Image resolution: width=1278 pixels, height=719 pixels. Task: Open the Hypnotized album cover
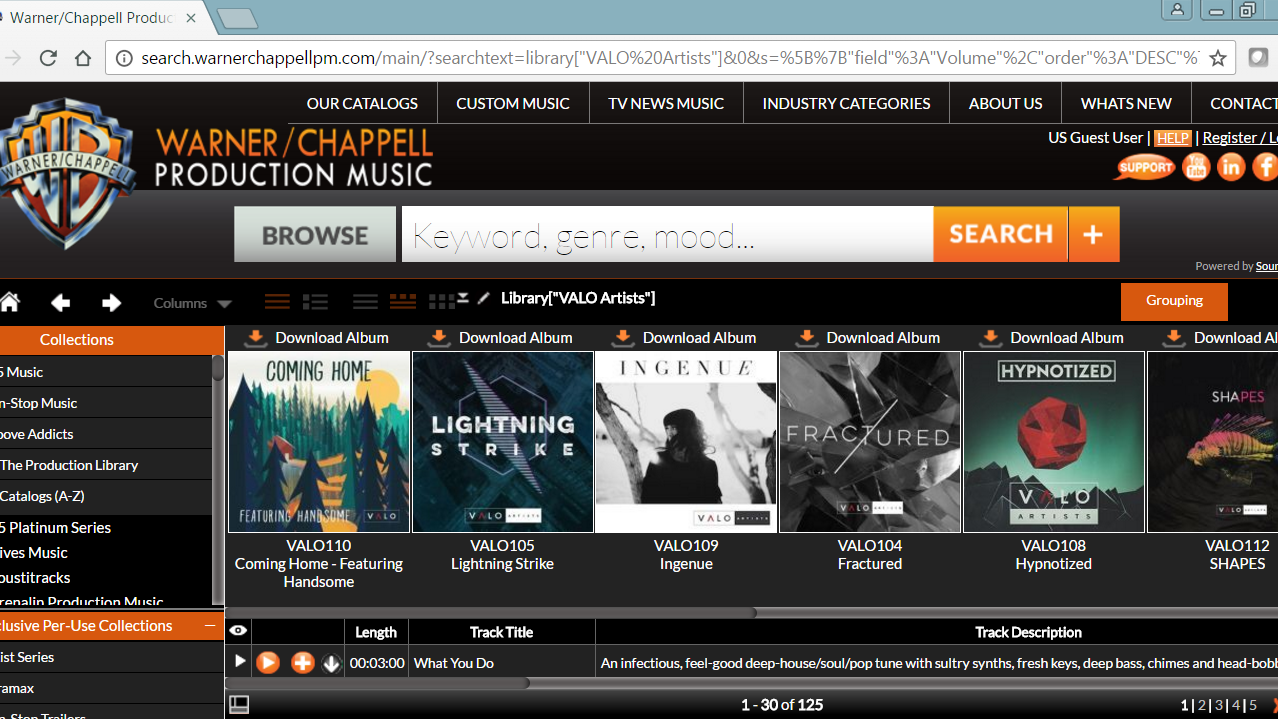(x=1054, y=442)
